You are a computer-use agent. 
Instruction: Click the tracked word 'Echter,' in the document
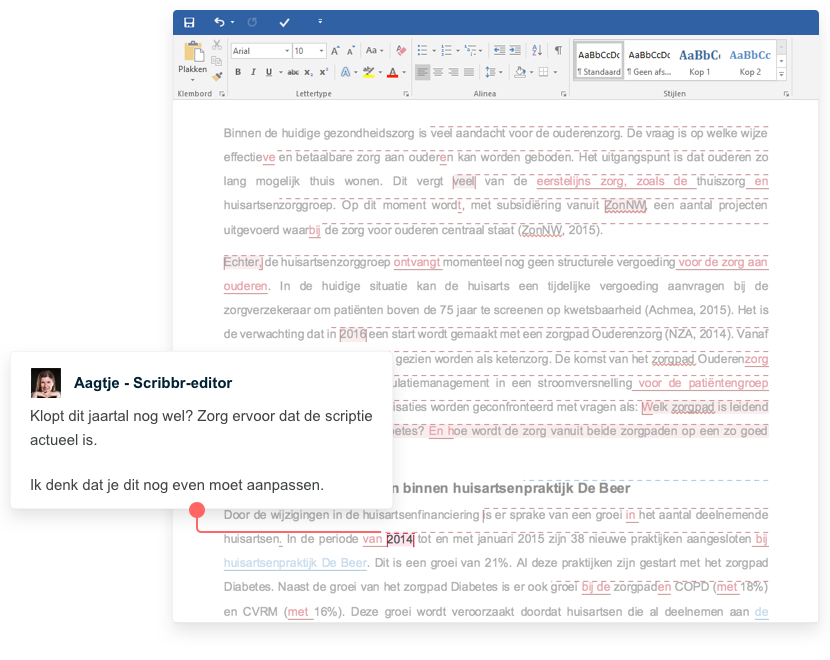[242, 263]
